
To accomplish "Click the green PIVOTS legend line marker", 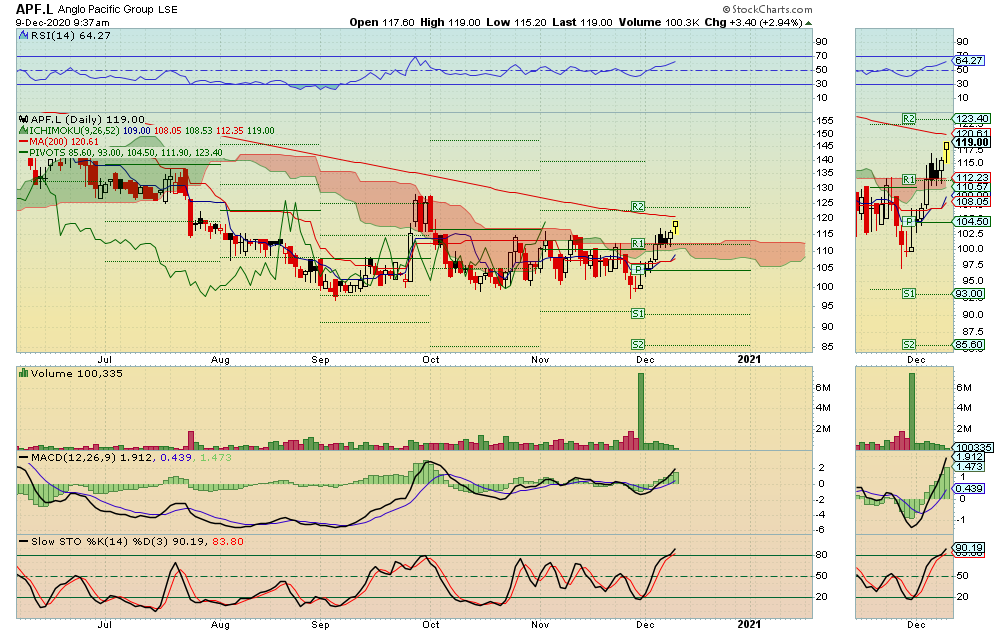I will tap(24, 152).
